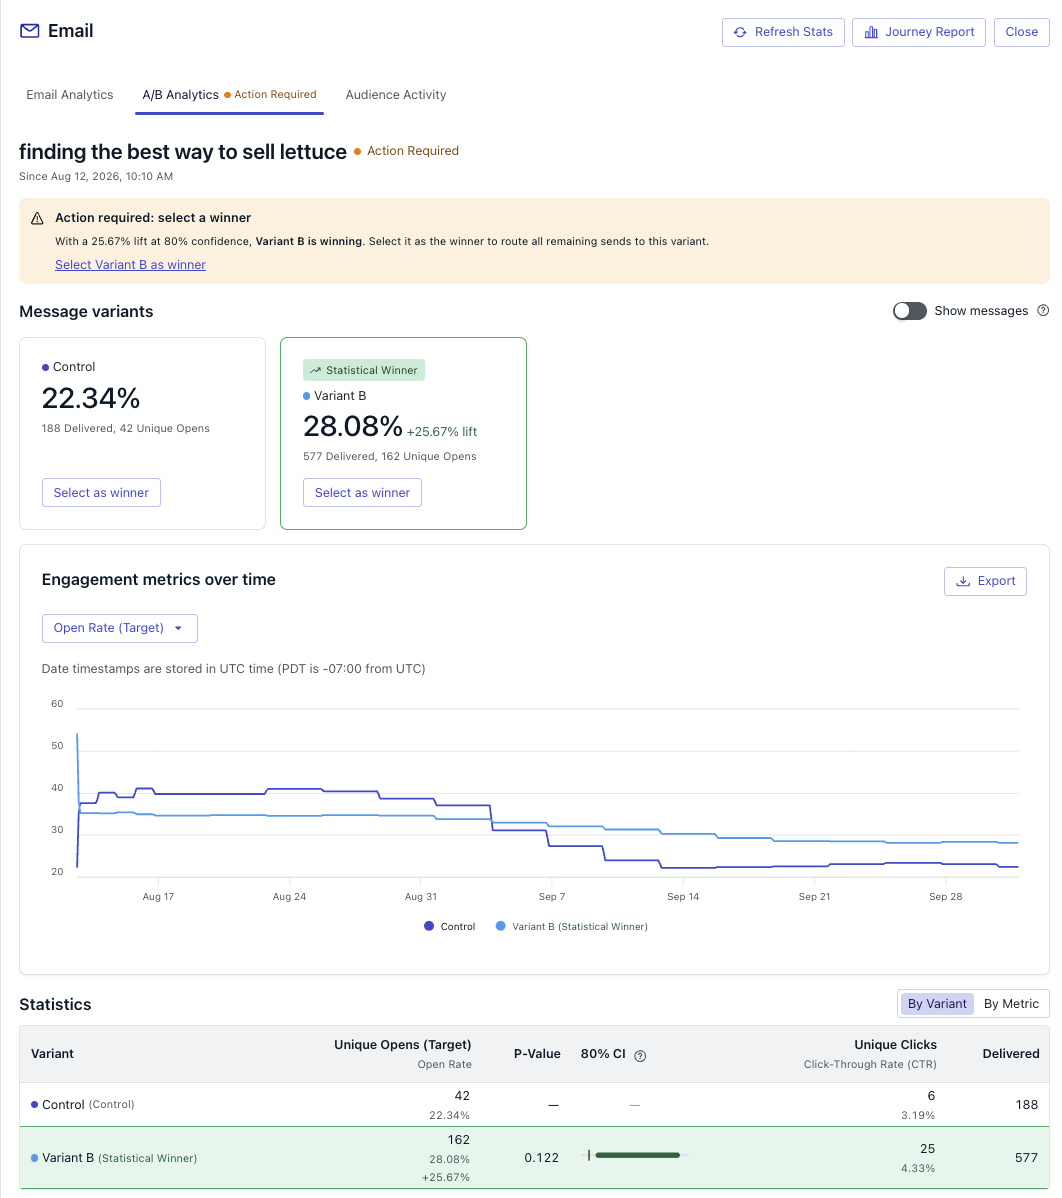Image resolution: width=1062 pixels, height=1198 pixels.
Task: Click the Delivered value 577
Action: [x=1026, y=1158]
